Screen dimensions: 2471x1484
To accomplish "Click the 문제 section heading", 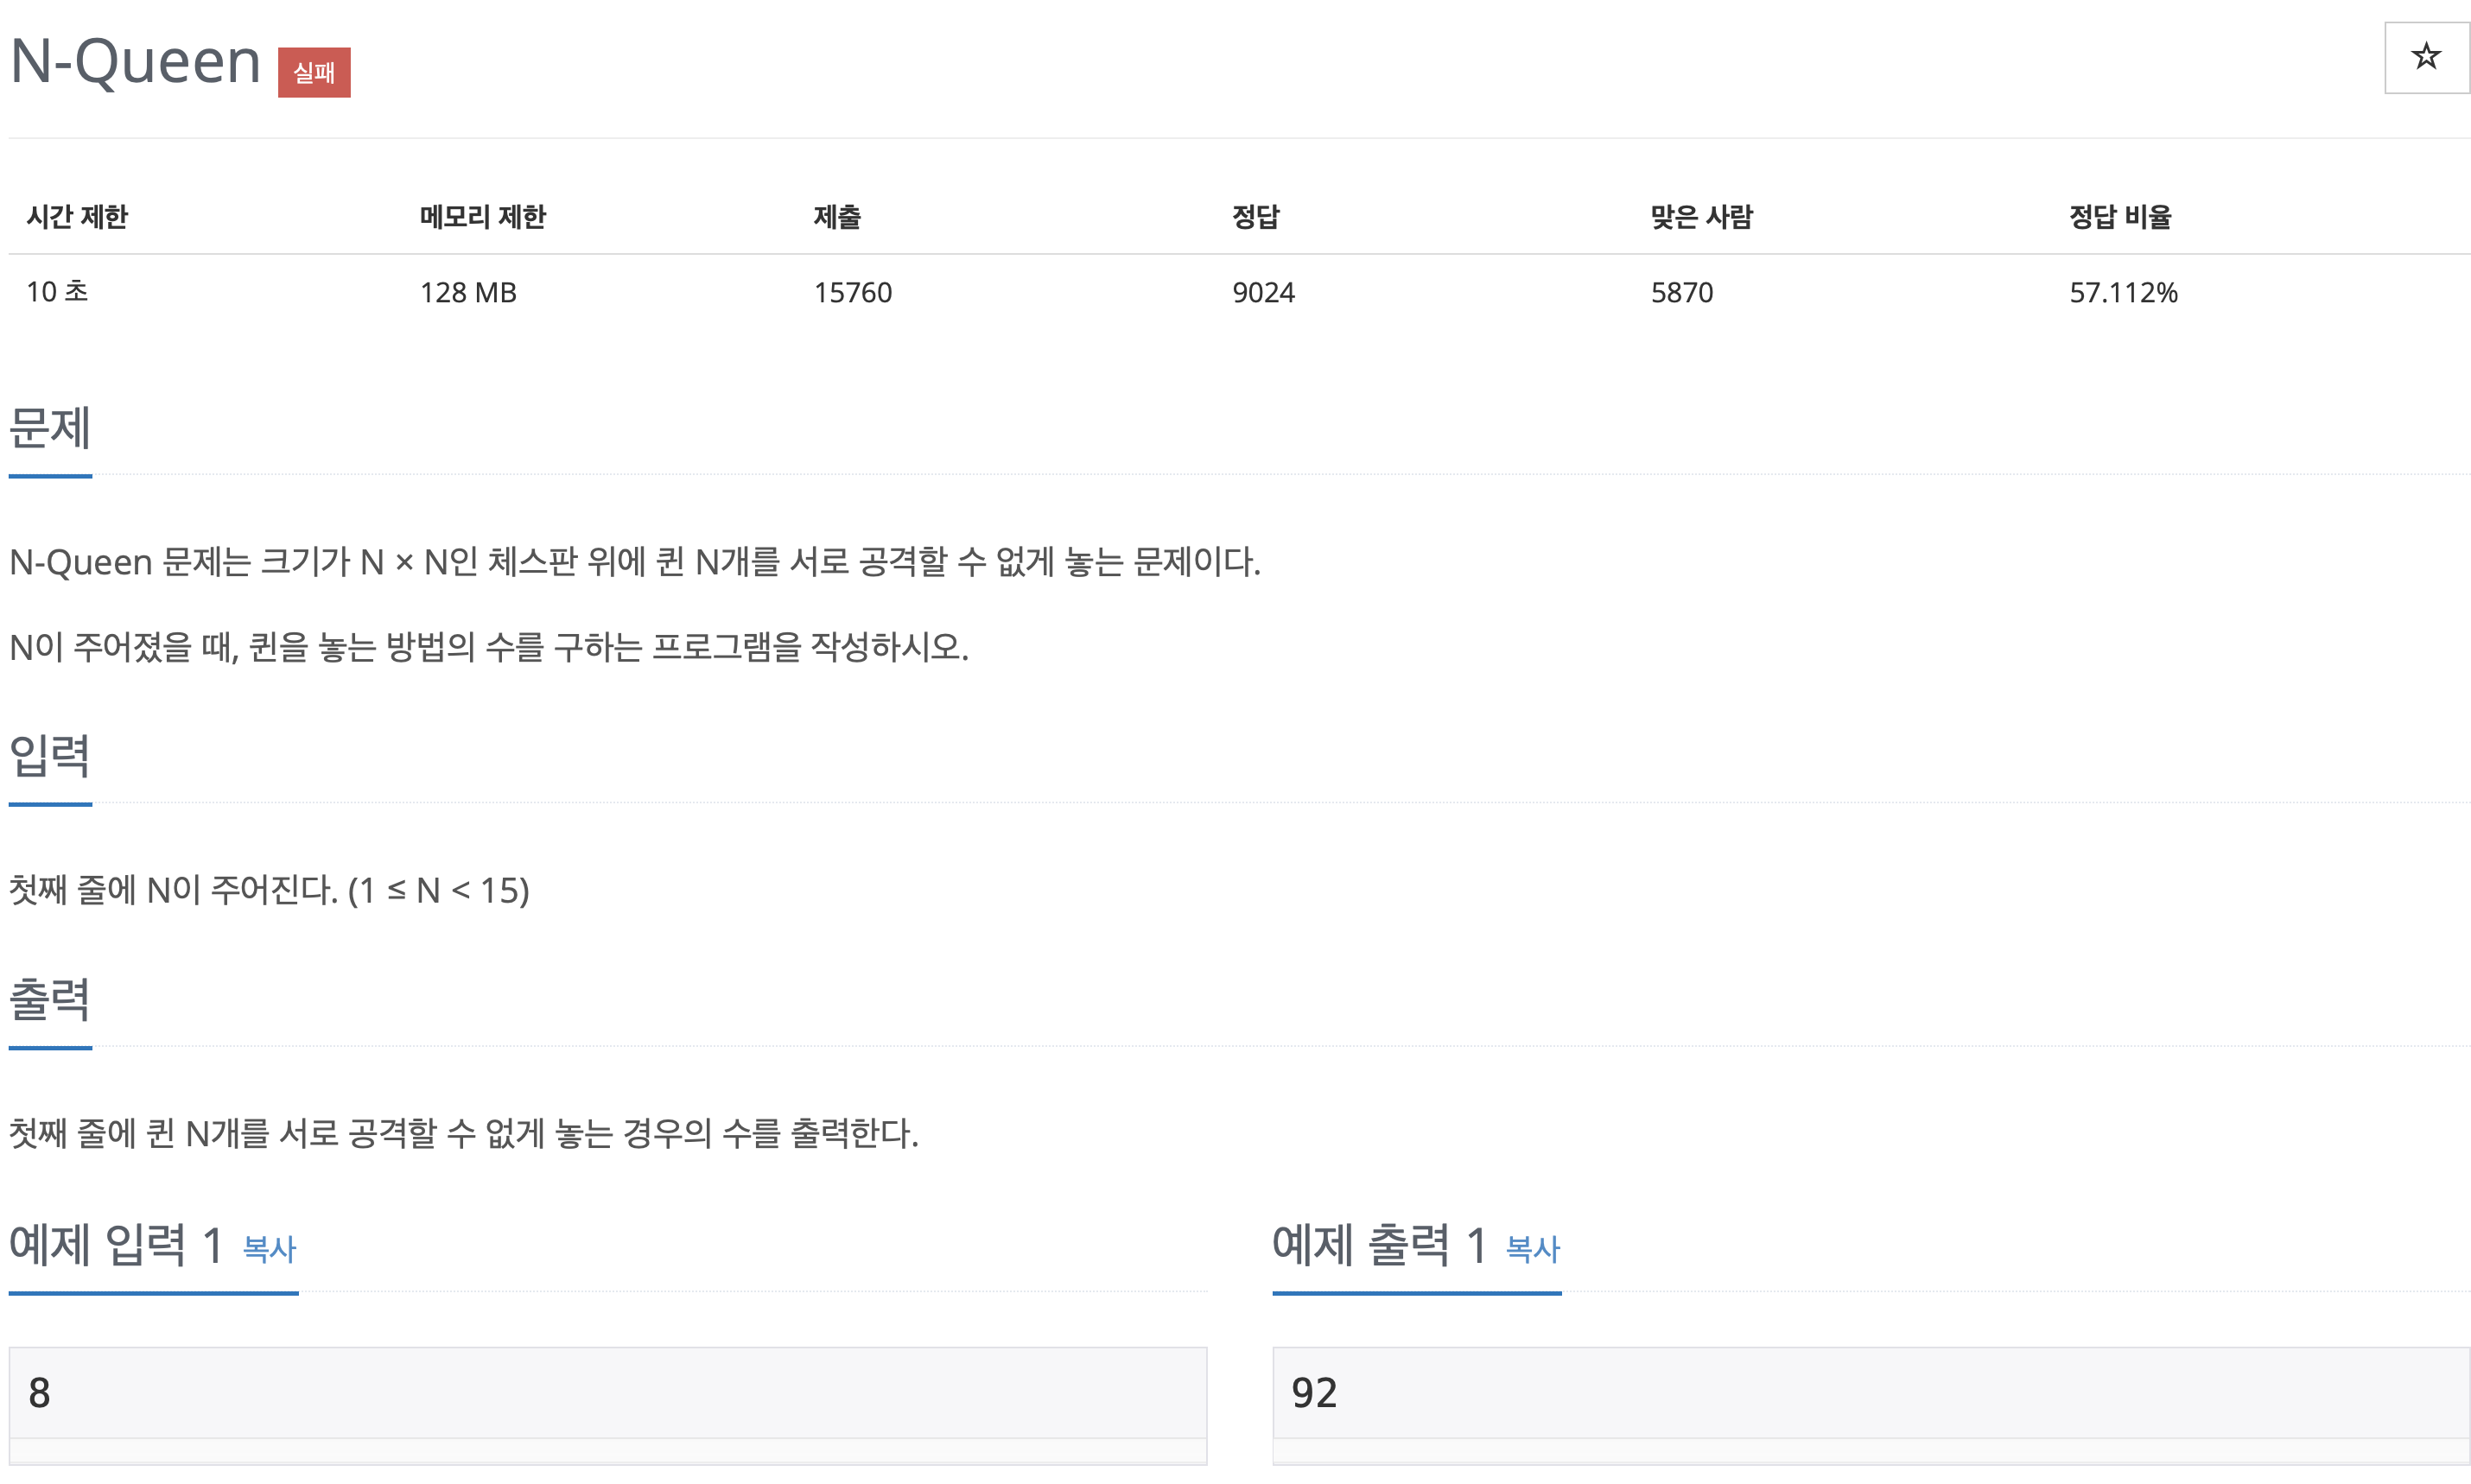I will point(50,429).
